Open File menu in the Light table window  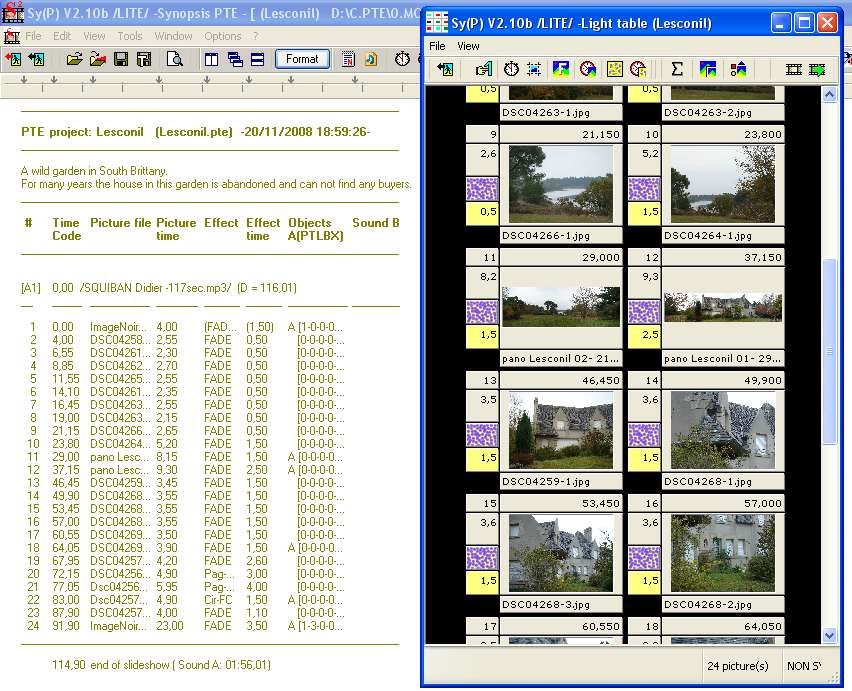[437, 46]
